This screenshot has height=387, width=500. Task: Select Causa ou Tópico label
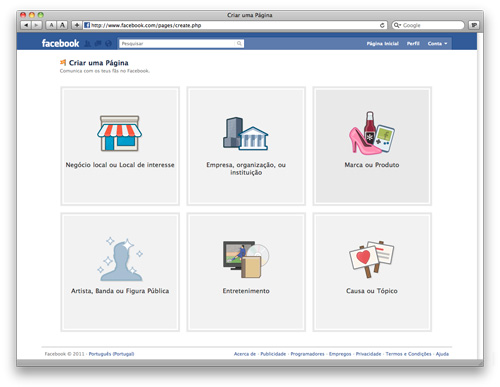point(372,291)
